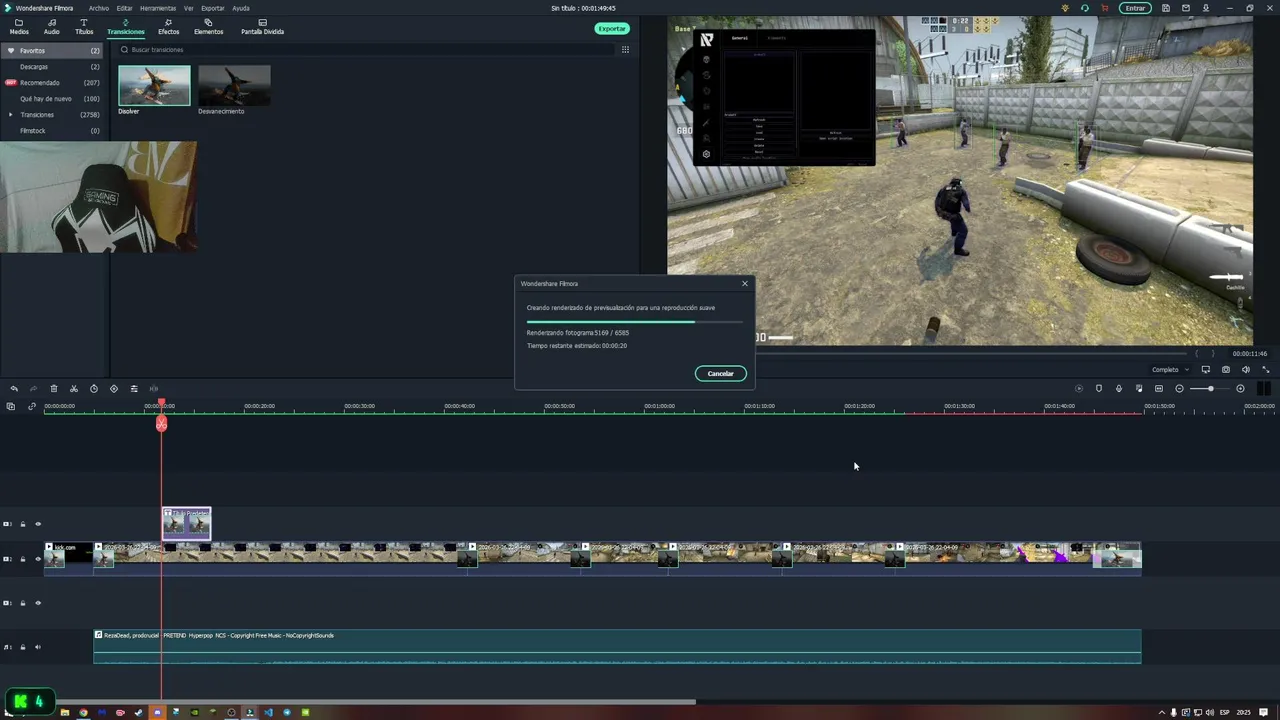Viewport: 1280px width, 720px height.
Task: Toggle the auto ripple link icon
Action: (31, 406)
